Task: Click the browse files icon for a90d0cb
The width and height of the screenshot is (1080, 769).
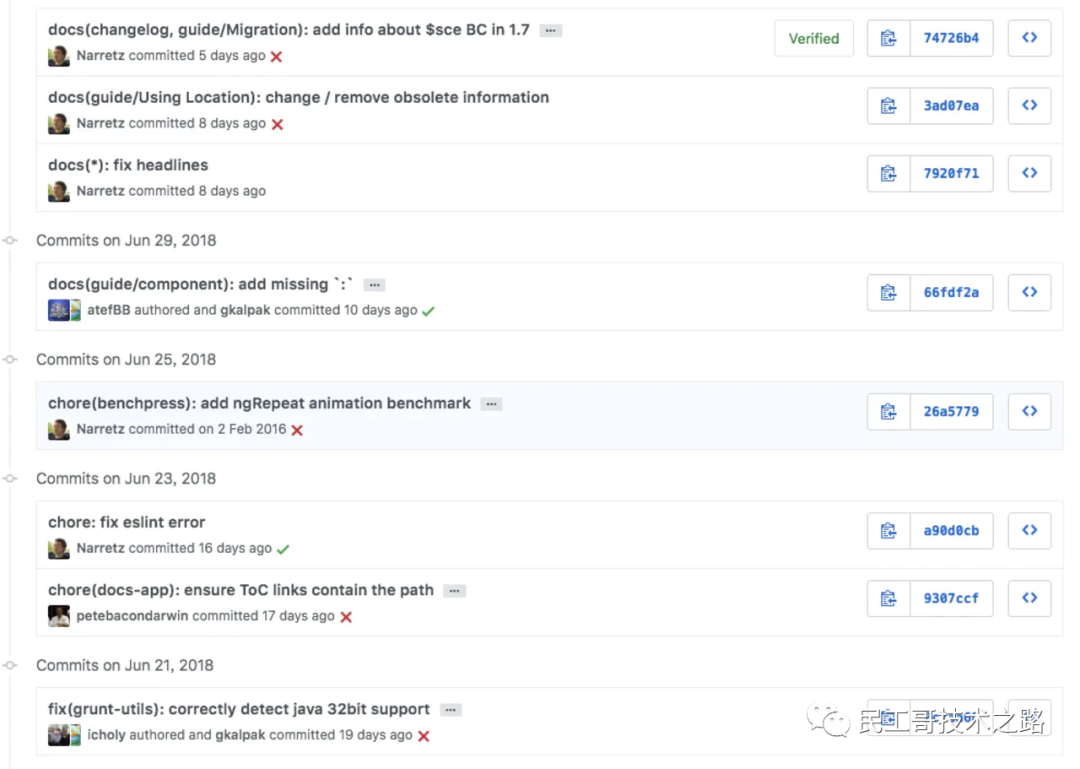Action: 1029,530
